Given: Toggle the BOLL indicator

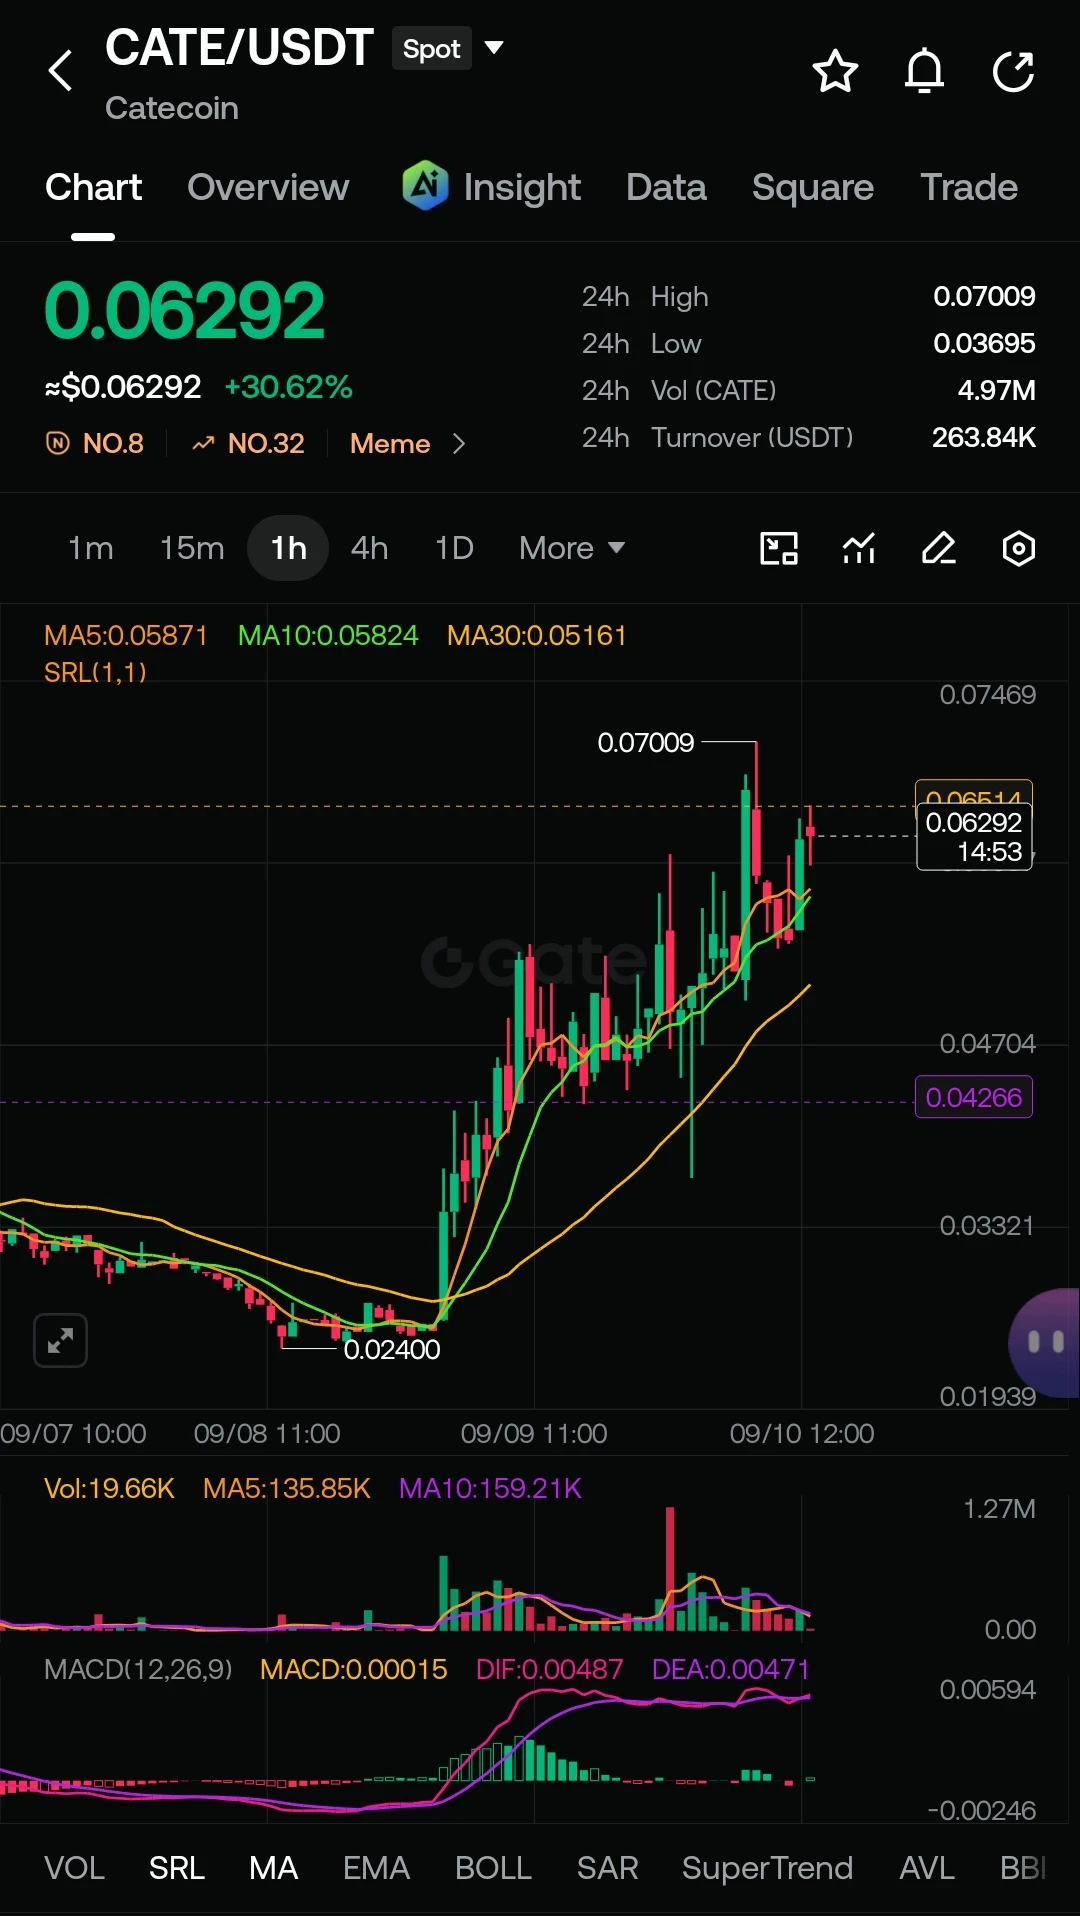Looking at the screenshot, I should (493, 1868).
